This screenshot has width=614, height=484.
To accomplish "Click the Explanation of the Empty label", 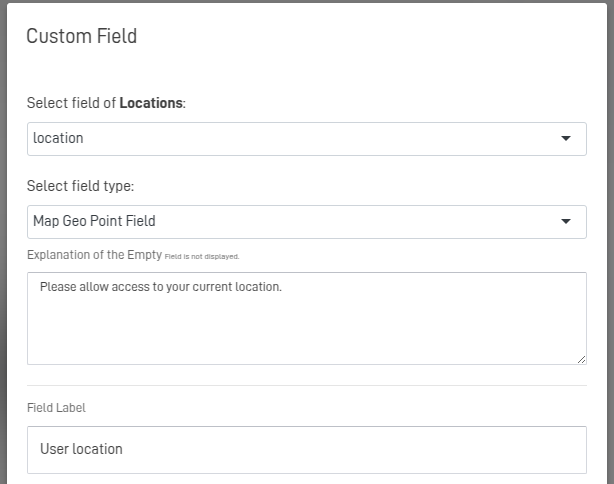I will coord(94,255).
